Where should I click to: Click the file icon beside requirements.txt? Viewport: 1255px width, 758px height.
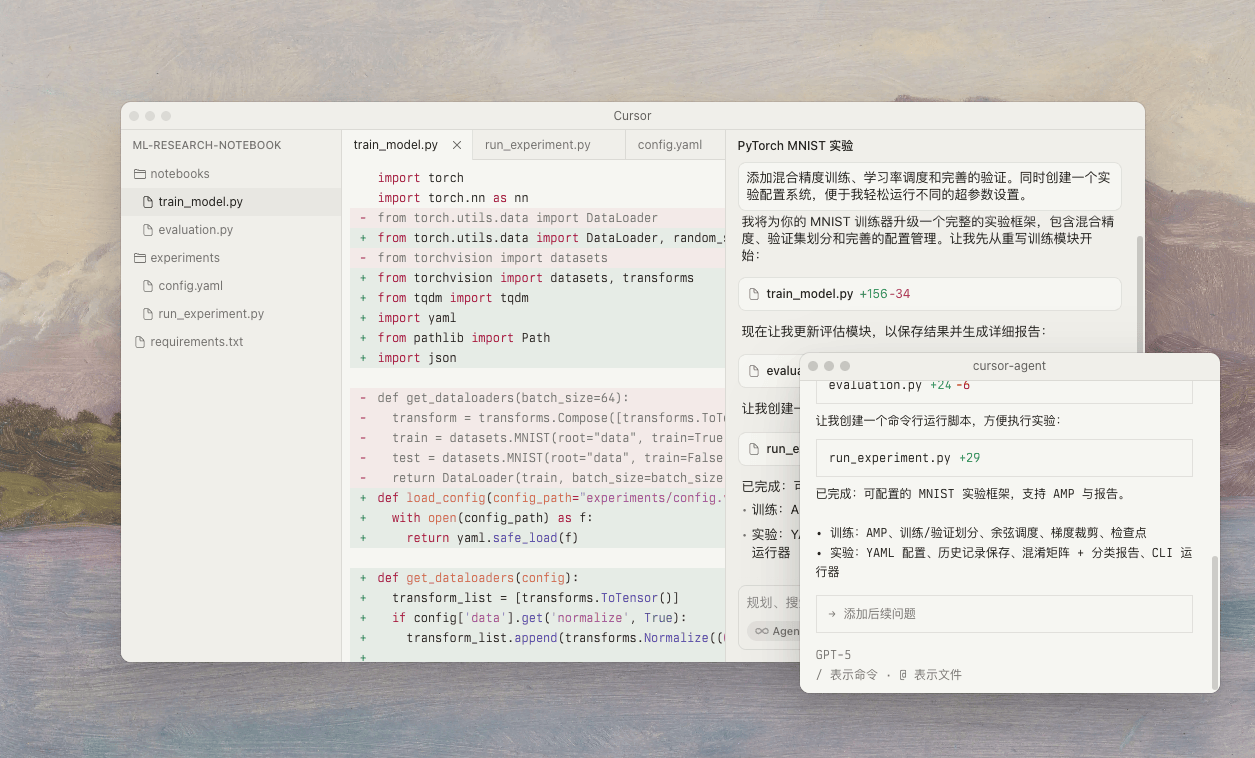pyautogui.click(x=140, y=342)
